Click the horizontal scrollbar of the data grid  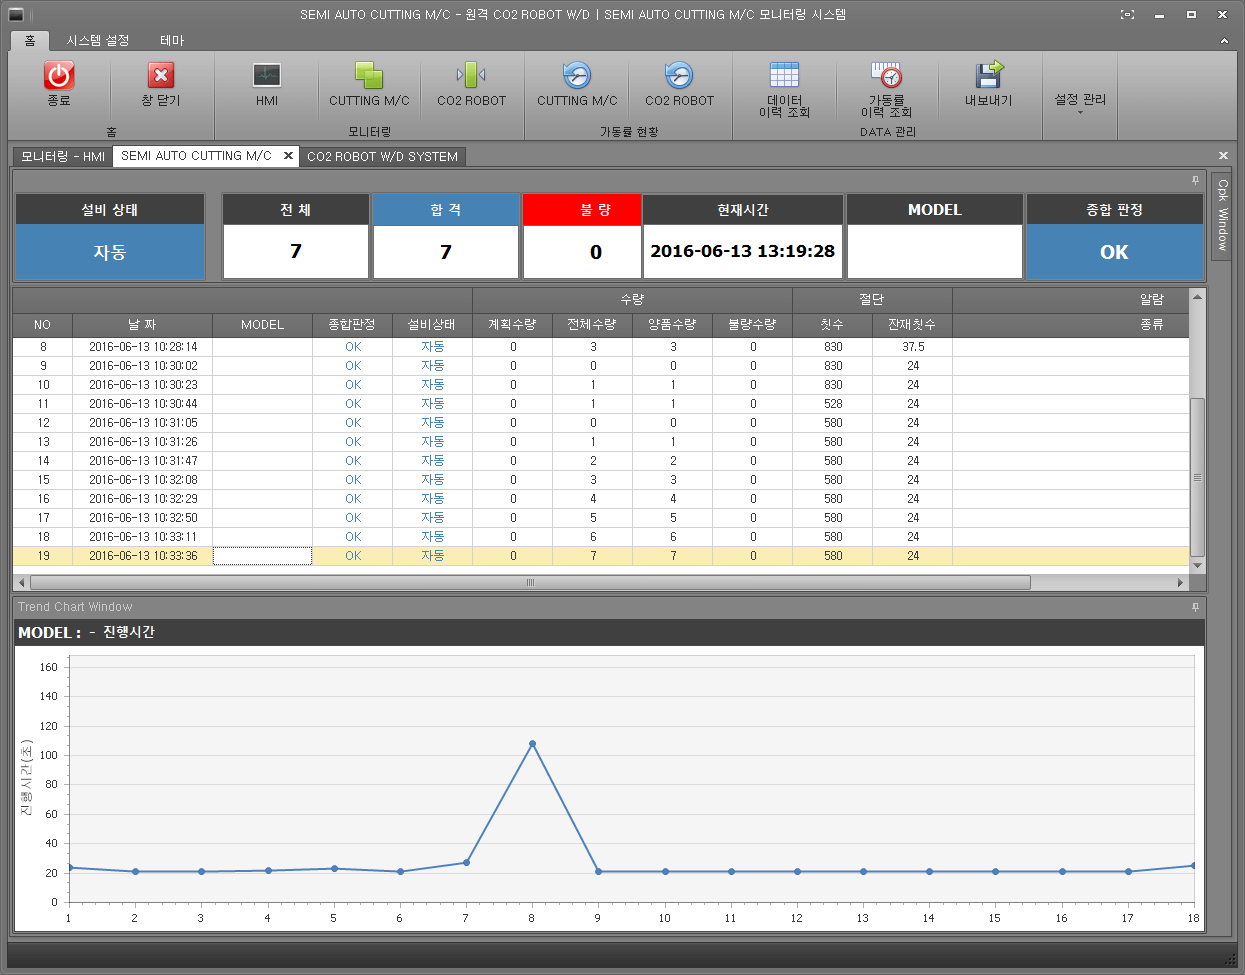pyautogui.click(x=530, y=583)
